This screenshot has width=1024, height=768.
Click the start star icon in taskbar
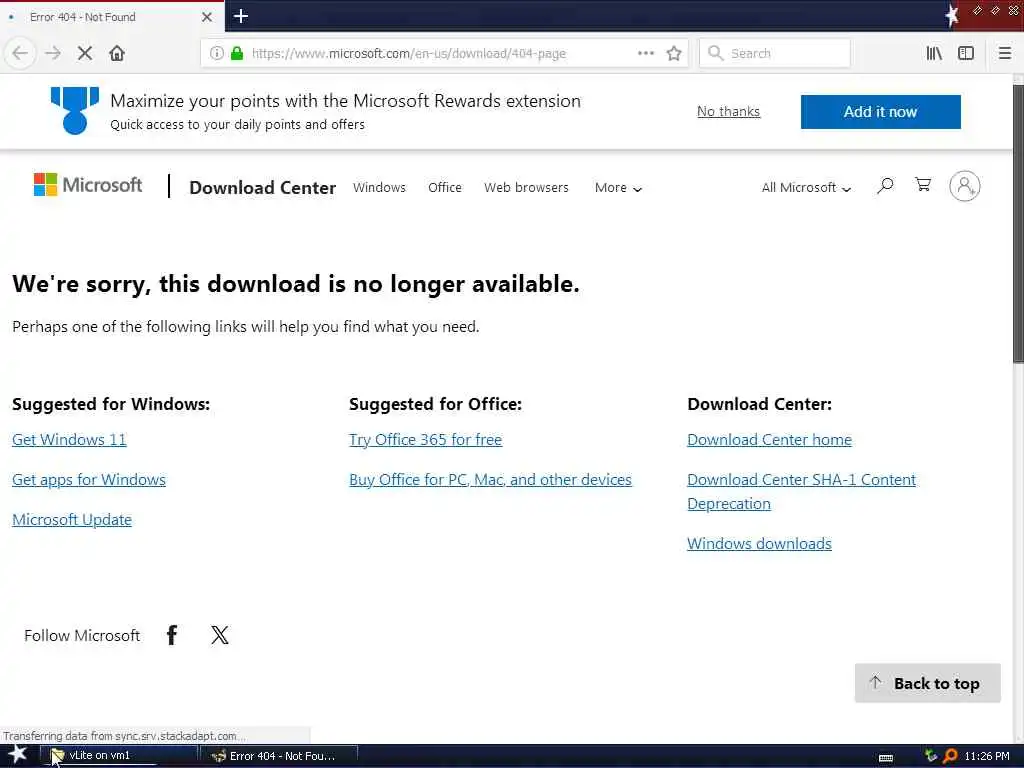pyautogui.click(x=16, y=755)
